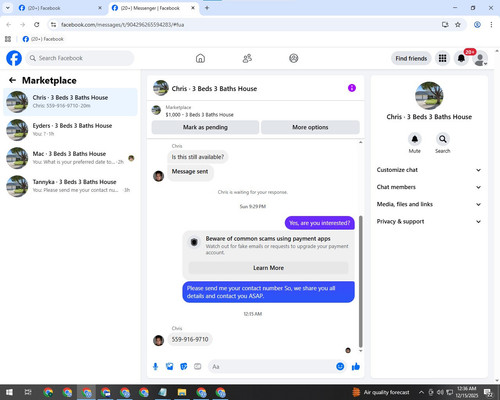The image size is (500, 400).
Task: Open the Friends icon in top navigation
Action: [247, 58]
